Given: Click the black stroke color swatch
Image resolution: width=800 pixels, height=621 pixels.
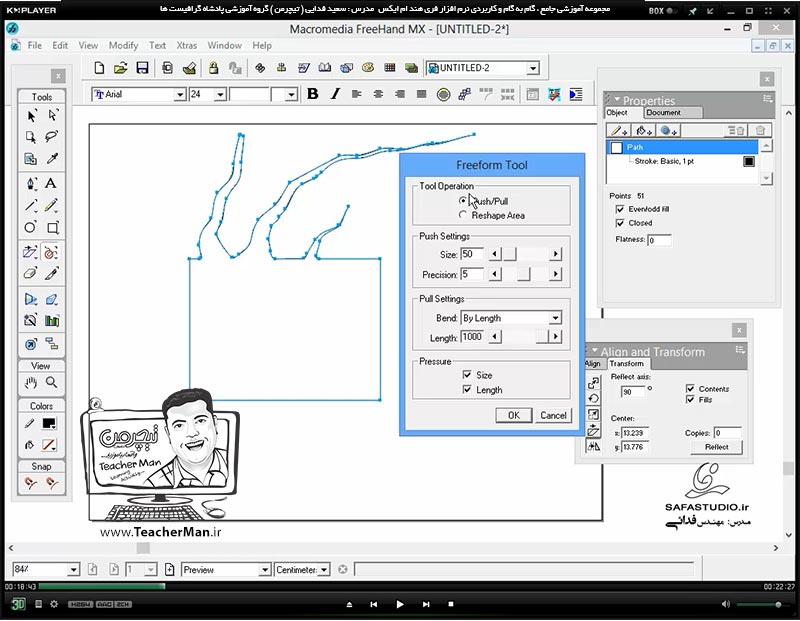Looking at the screenshot, I should [x=748, y=161].
